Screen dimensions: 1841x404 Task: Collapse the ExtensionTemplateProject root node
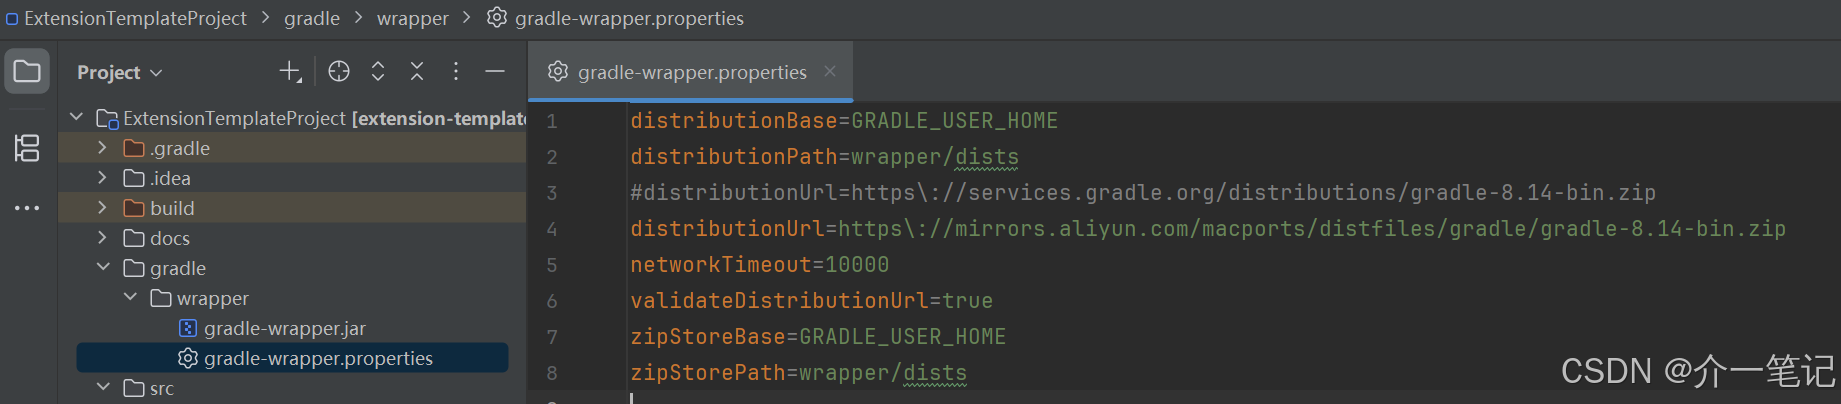(77, 118)
